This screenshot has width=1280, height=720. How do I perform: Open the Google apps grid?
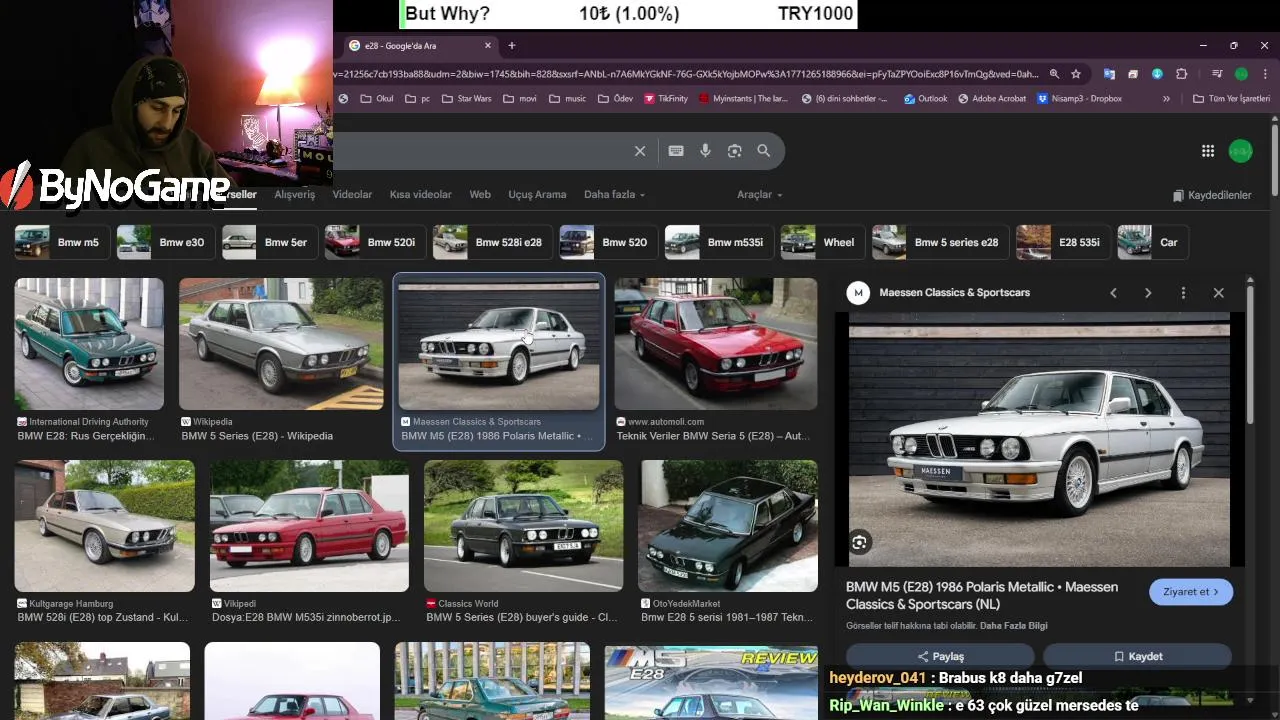(x=1208, y=151)
